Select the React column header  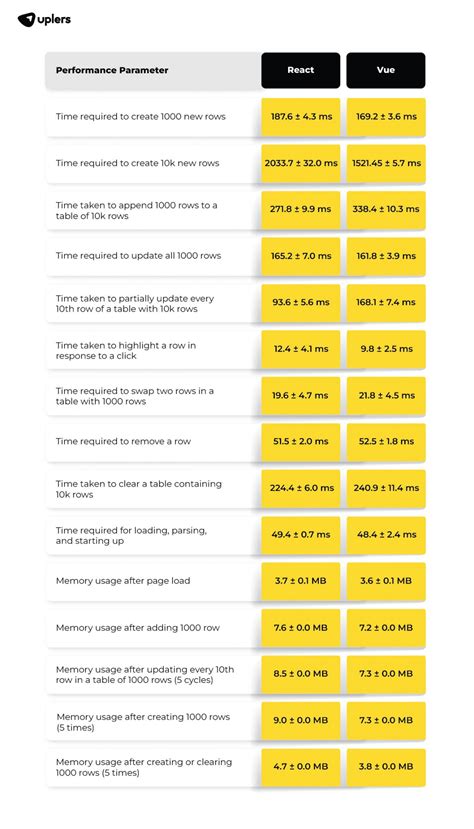(x=301, y=70)
